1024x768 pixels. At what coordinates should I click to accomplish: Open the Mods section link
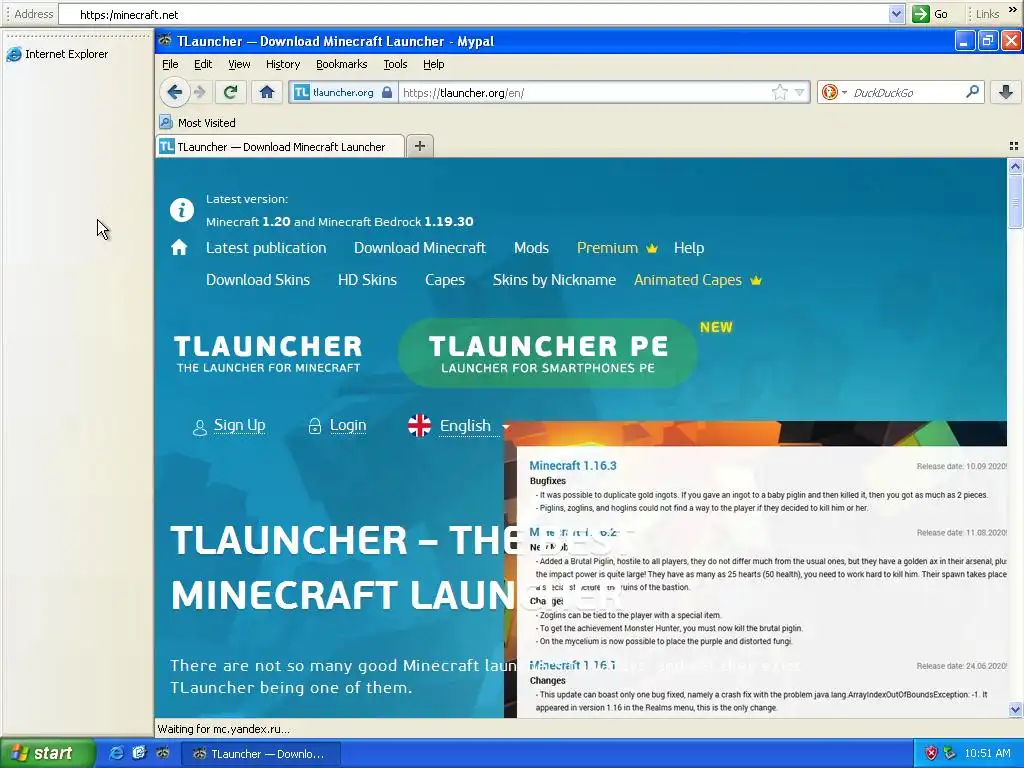click(531, 248)
